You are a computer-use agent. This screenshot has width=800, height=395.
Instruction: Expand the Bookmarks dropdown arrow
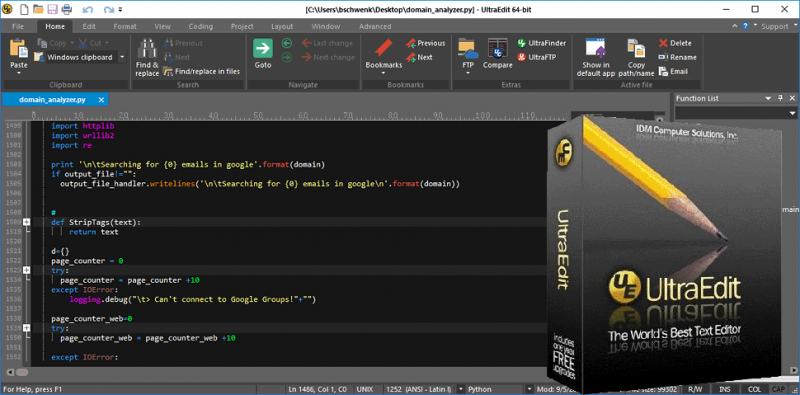(383, 73)
